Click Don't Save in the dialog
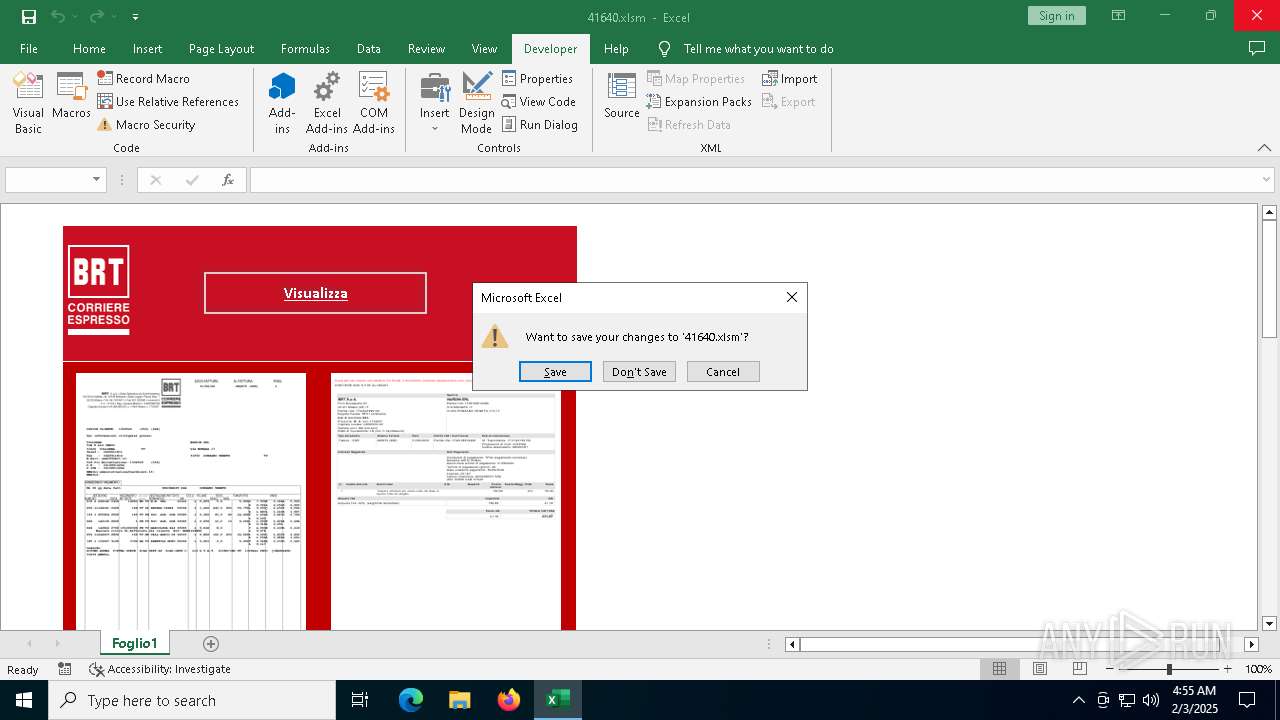 coord(639,372)
